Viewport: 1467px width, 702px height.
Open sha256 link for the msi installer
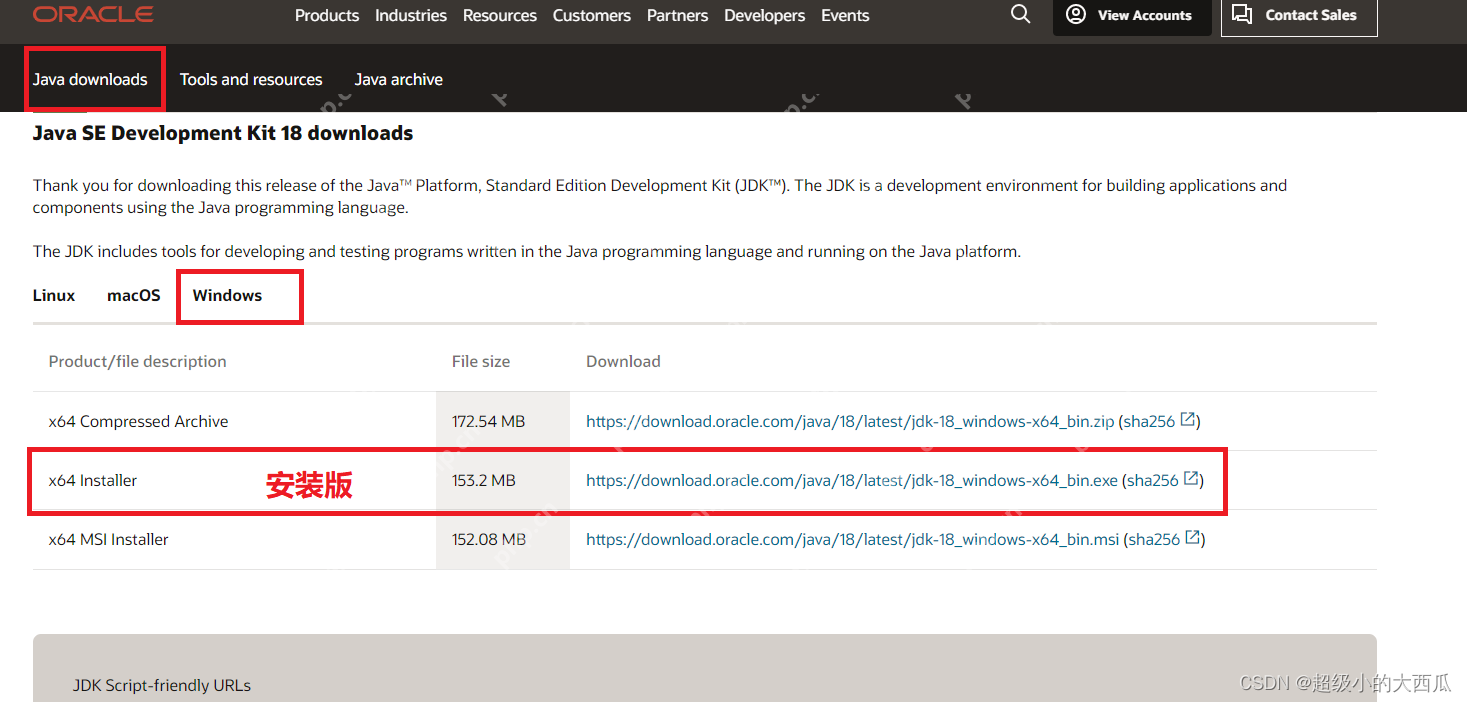point(1155,539)
